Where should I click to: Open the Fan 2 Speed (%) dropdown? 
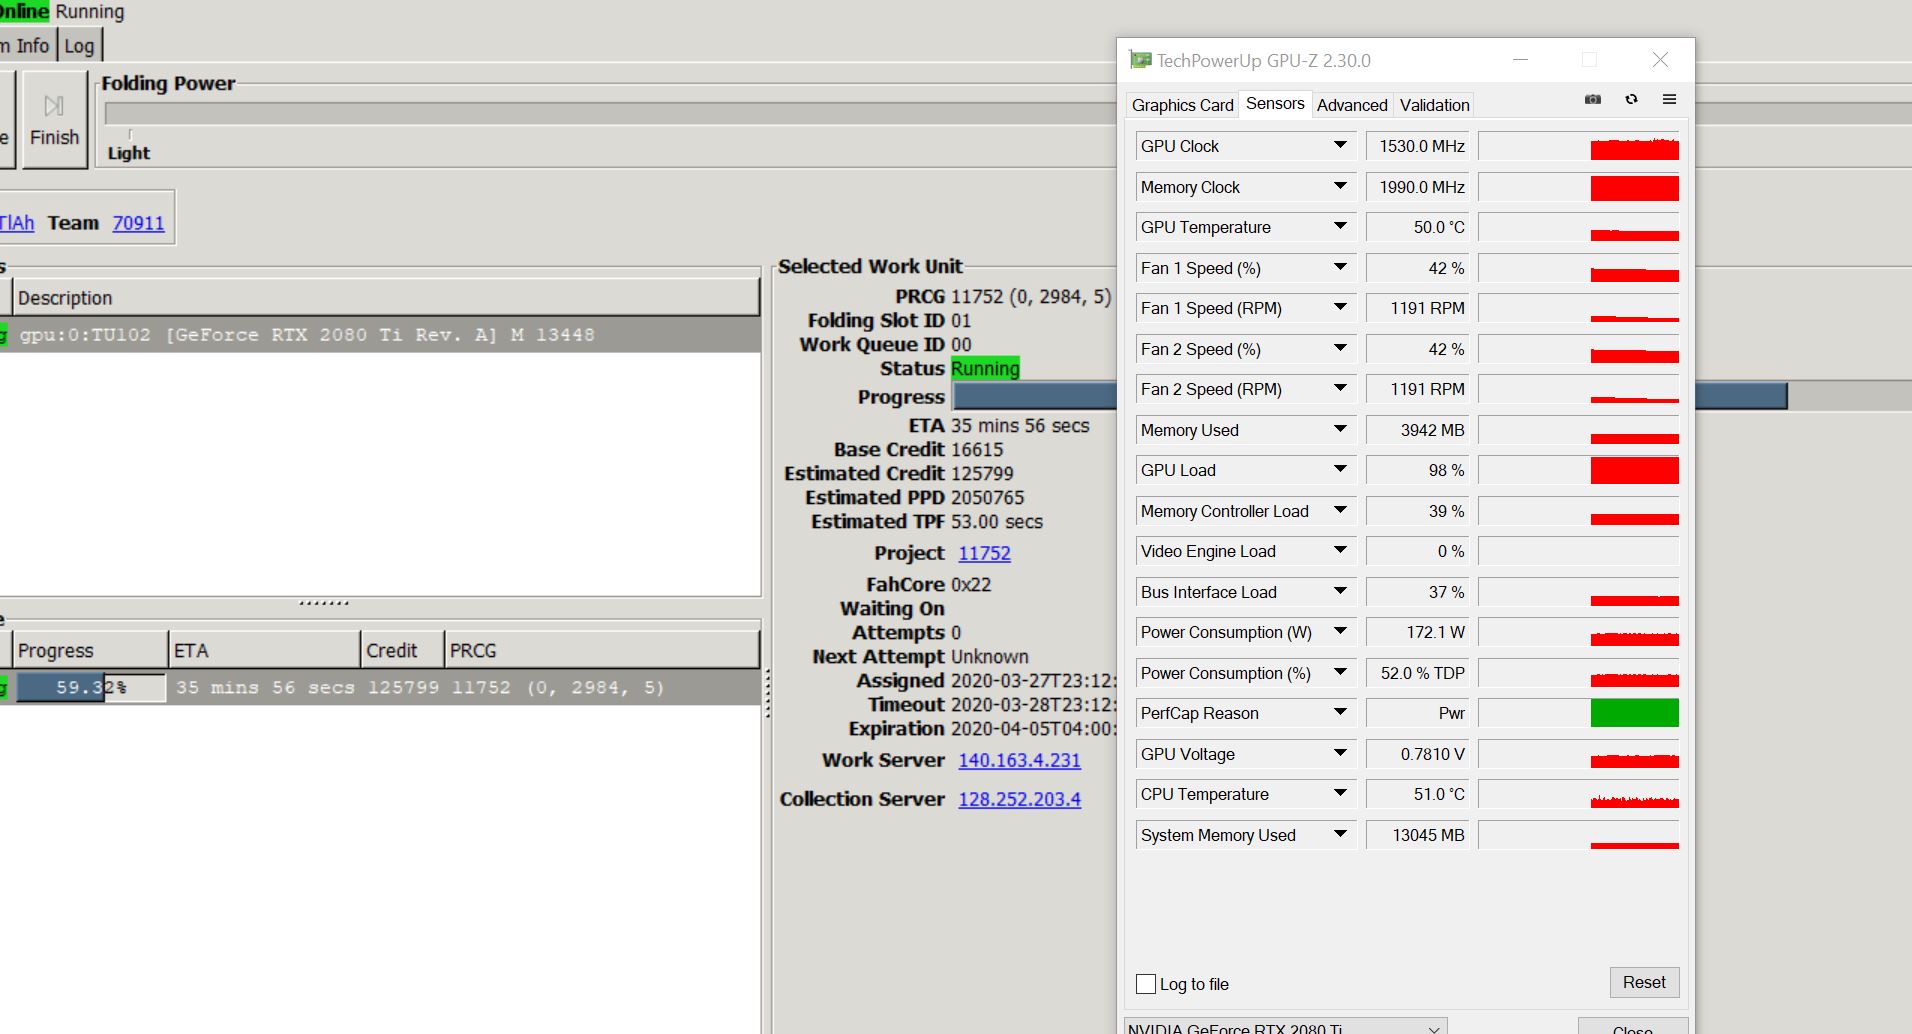pos(1340,349)
